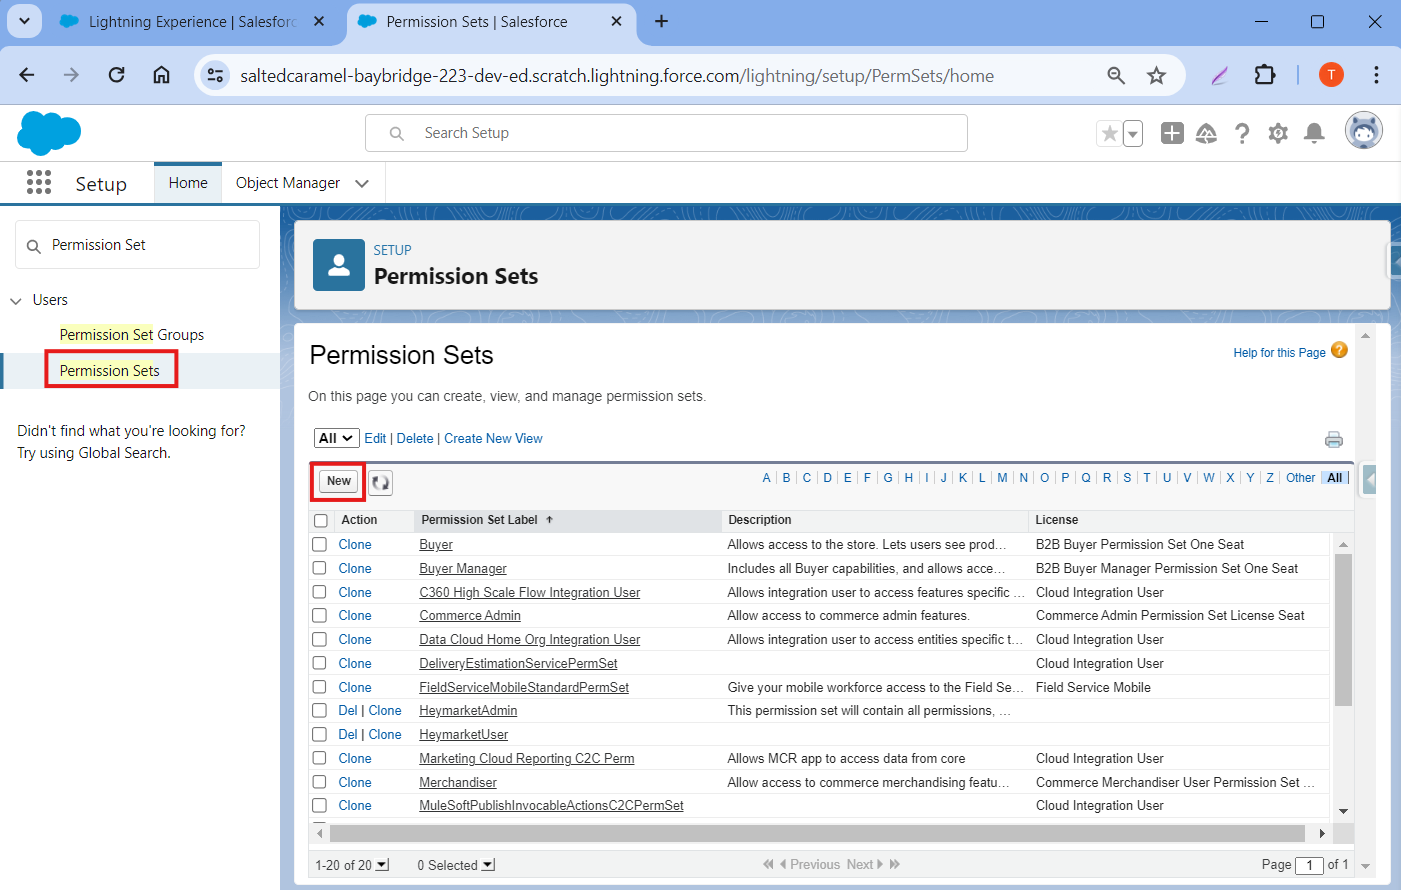Open Permission Sets in sidebar
Screen dimensions: 1401x890
pyautogui.click(x=110, y=371)
